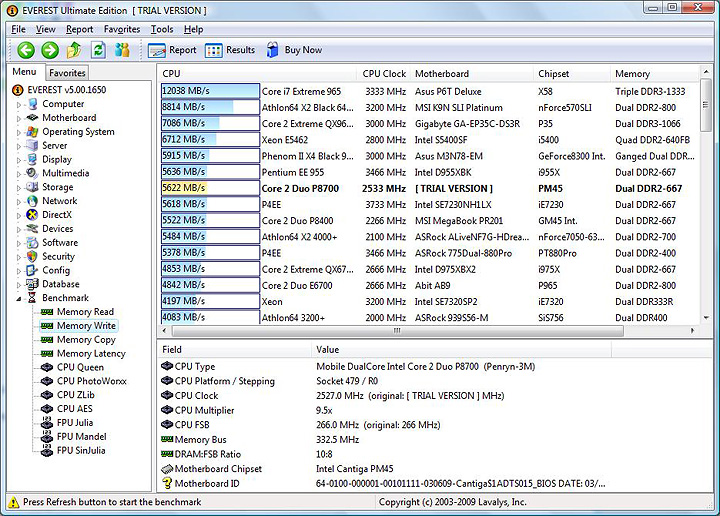This screenshot has height=516, width=720.
Task: Click the highlighted 5622 MB/s result bar
Action: [210, 188]
